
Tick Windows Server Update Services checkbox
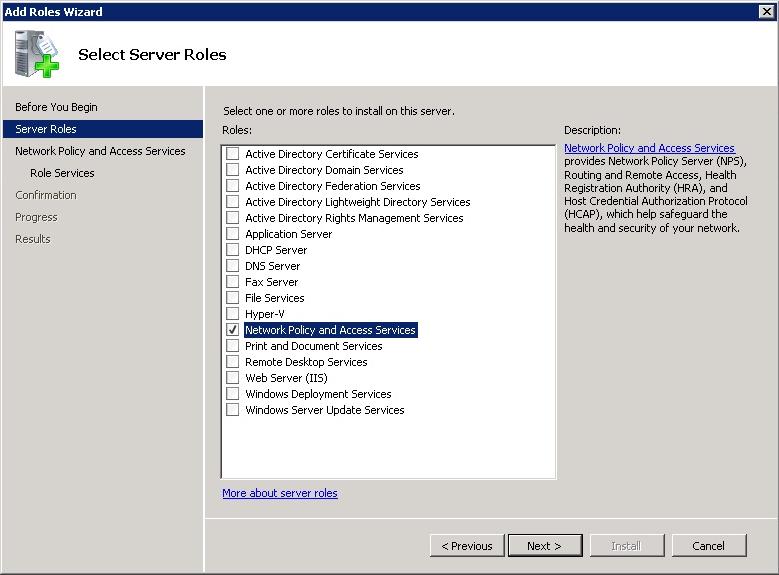(x=233, y=410)
